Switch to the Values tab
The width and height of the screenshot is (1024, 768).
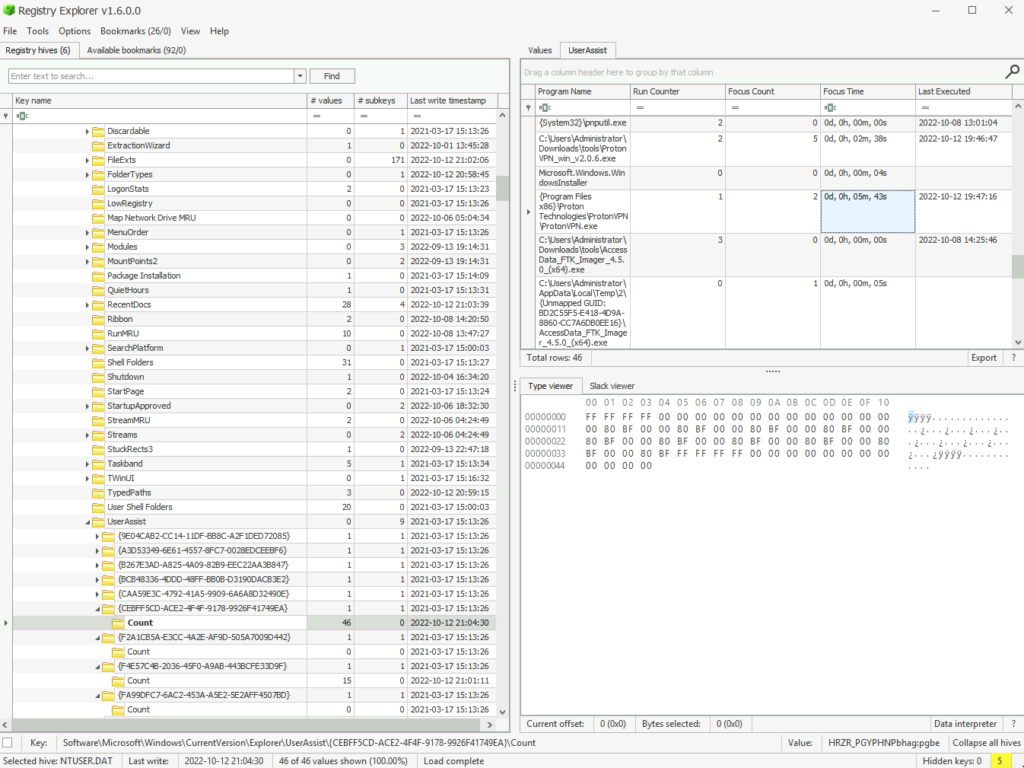pos(539,50)
